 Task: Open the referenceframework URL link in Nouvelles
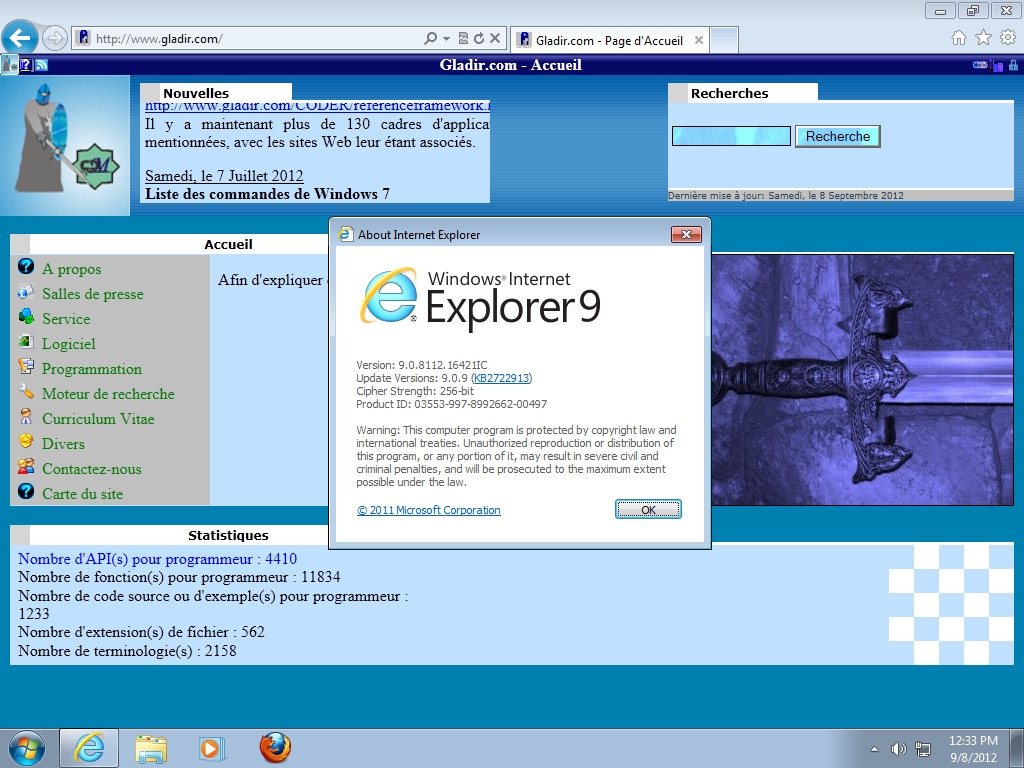tap(317, 106)
